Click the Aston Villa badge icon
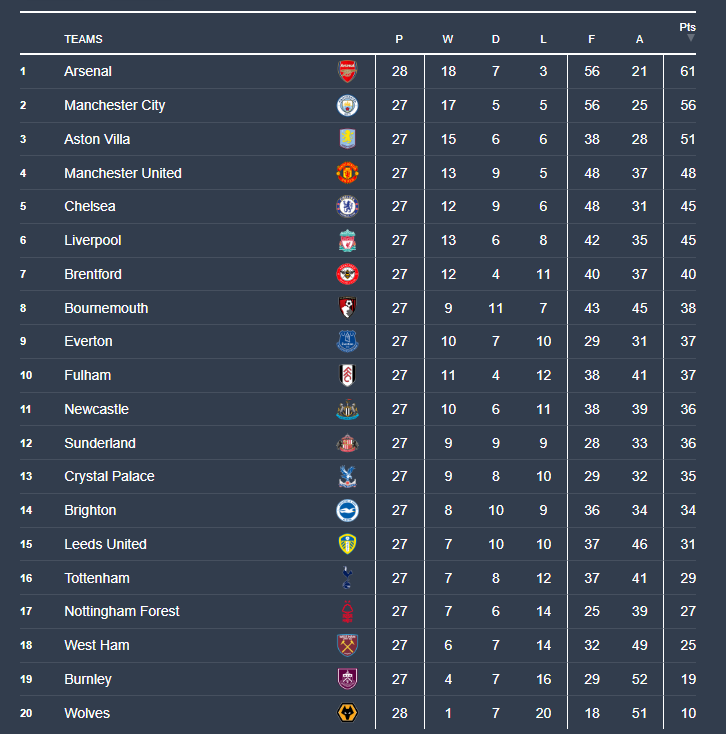726x734 pixels. pyautogui.click(x=347, y=139)
